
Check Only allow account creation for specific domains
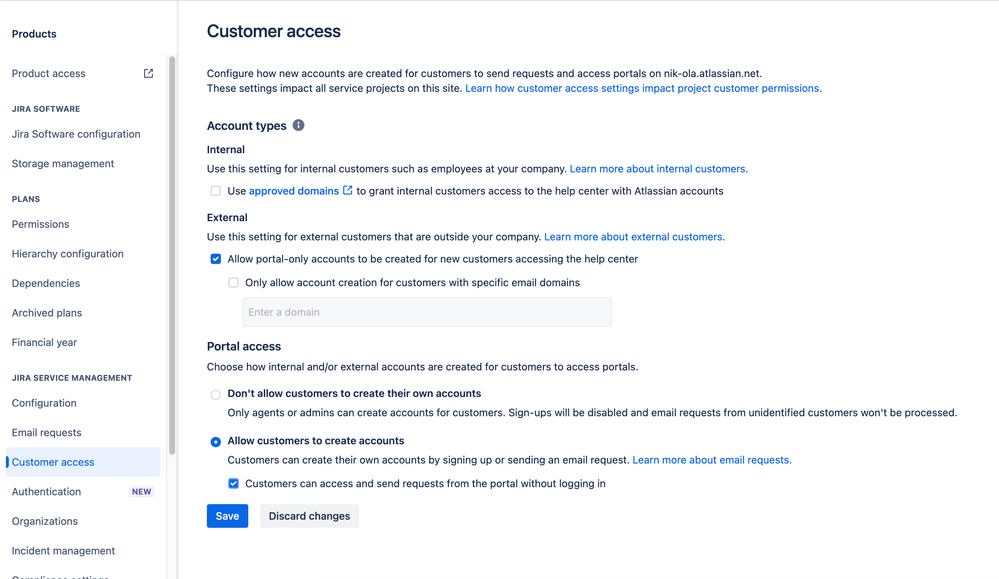[x=234, y=283]
